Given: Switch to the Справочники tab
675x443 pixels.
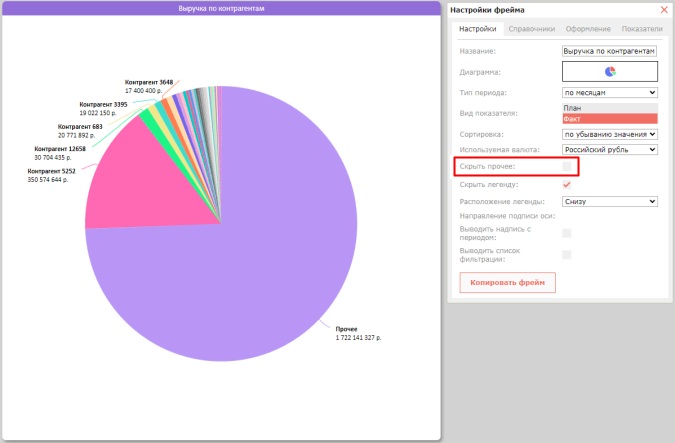Looking at the screenshot, I should point(531,29).
